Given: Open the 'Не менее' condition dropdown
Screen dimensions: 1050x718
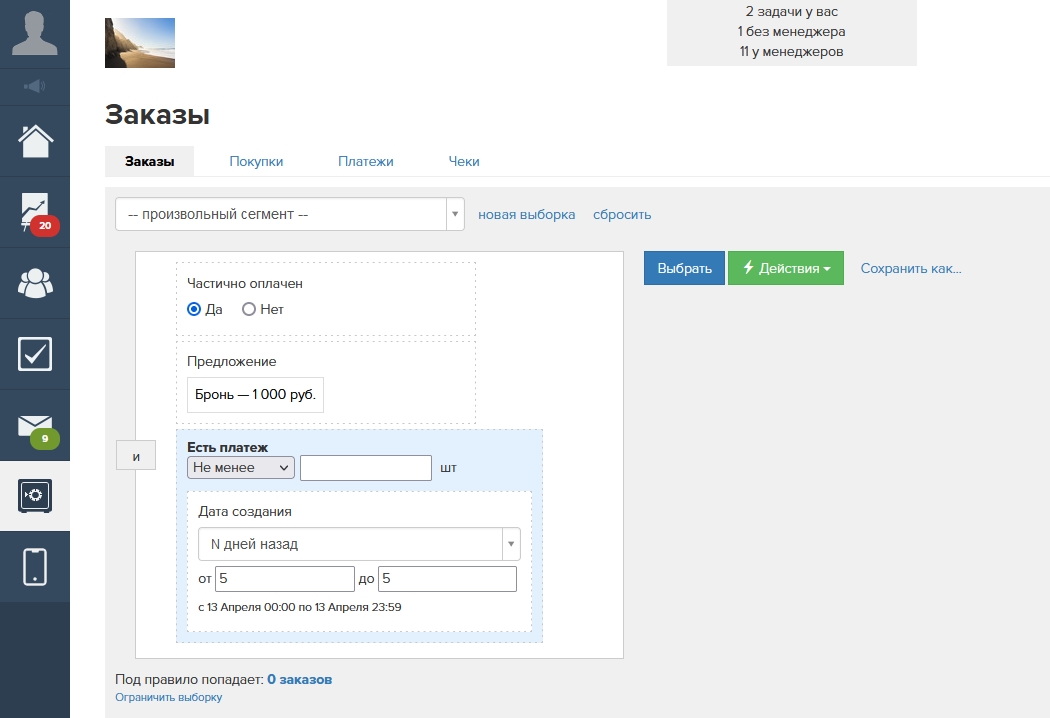Looking at the screenshot, I should (240, 468).
